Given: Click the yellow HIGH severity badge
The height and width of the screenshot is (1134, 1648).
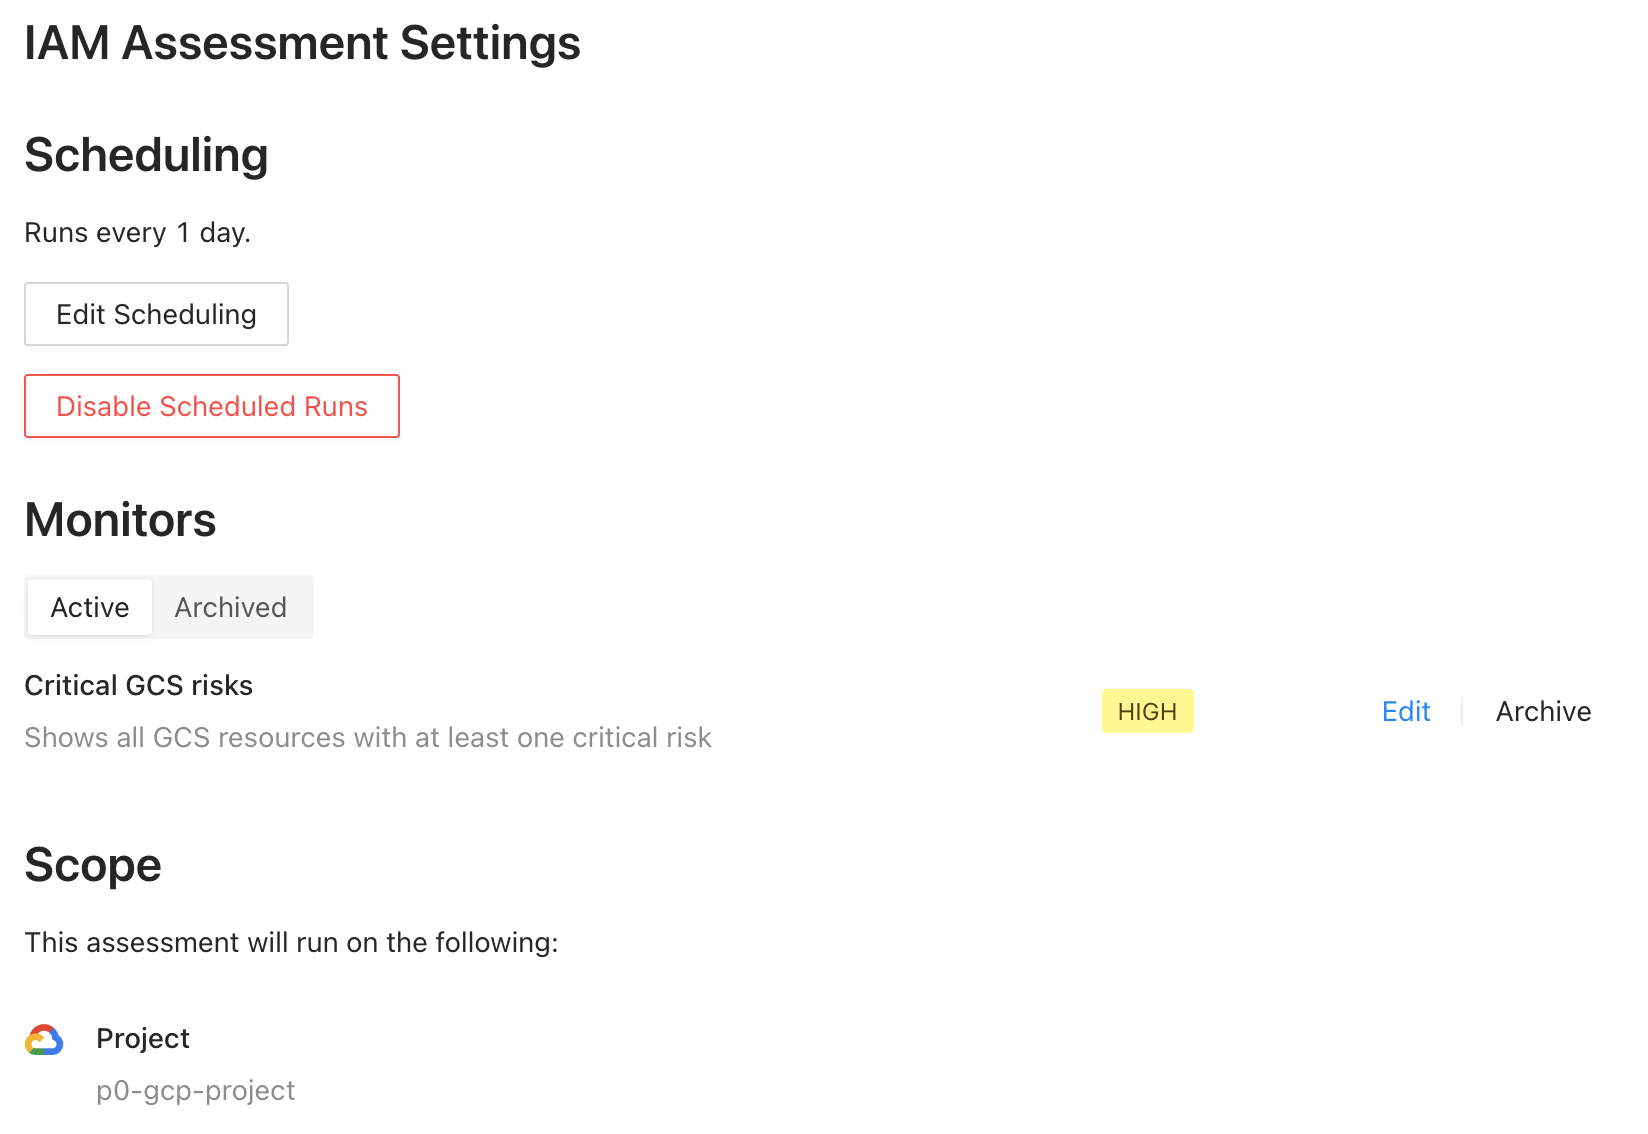Looking at the screenshot, I should tap(1147, 711).
